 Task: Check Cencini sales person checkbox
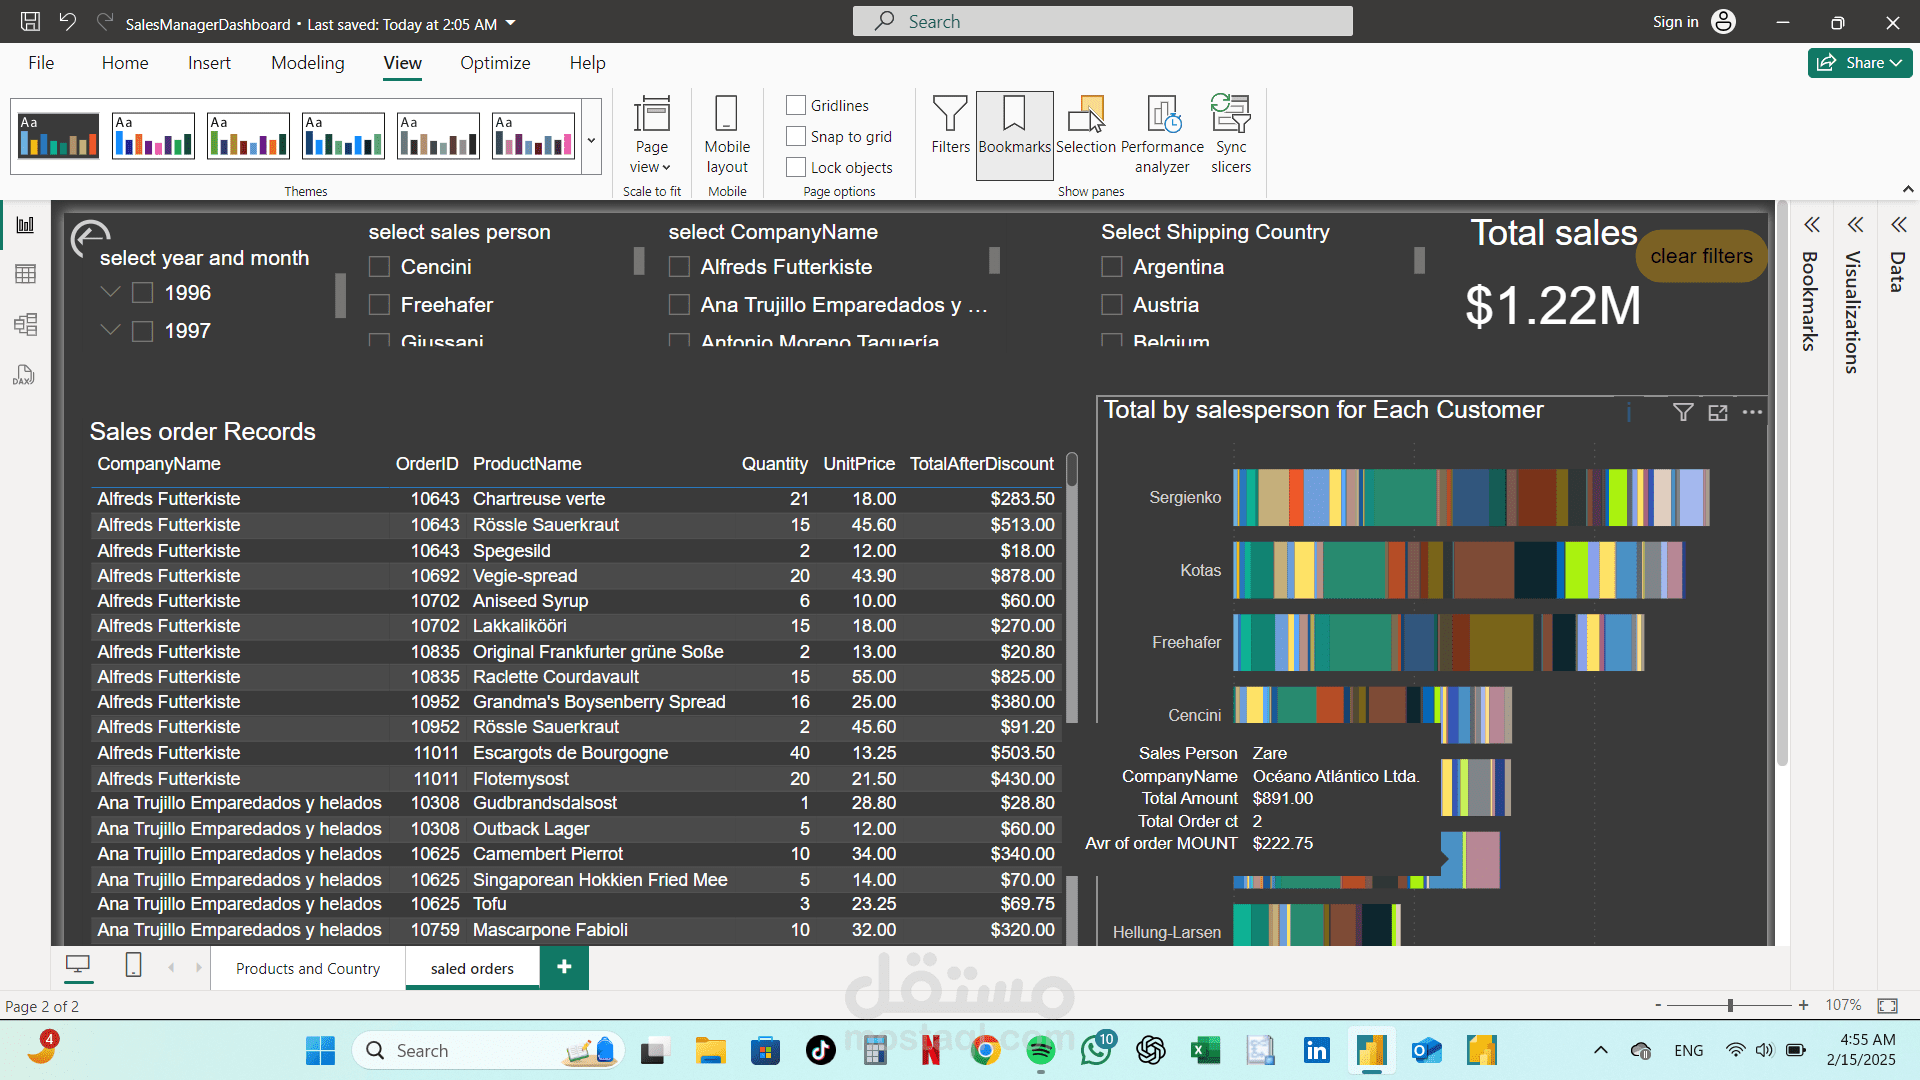[x=379, y=267]
